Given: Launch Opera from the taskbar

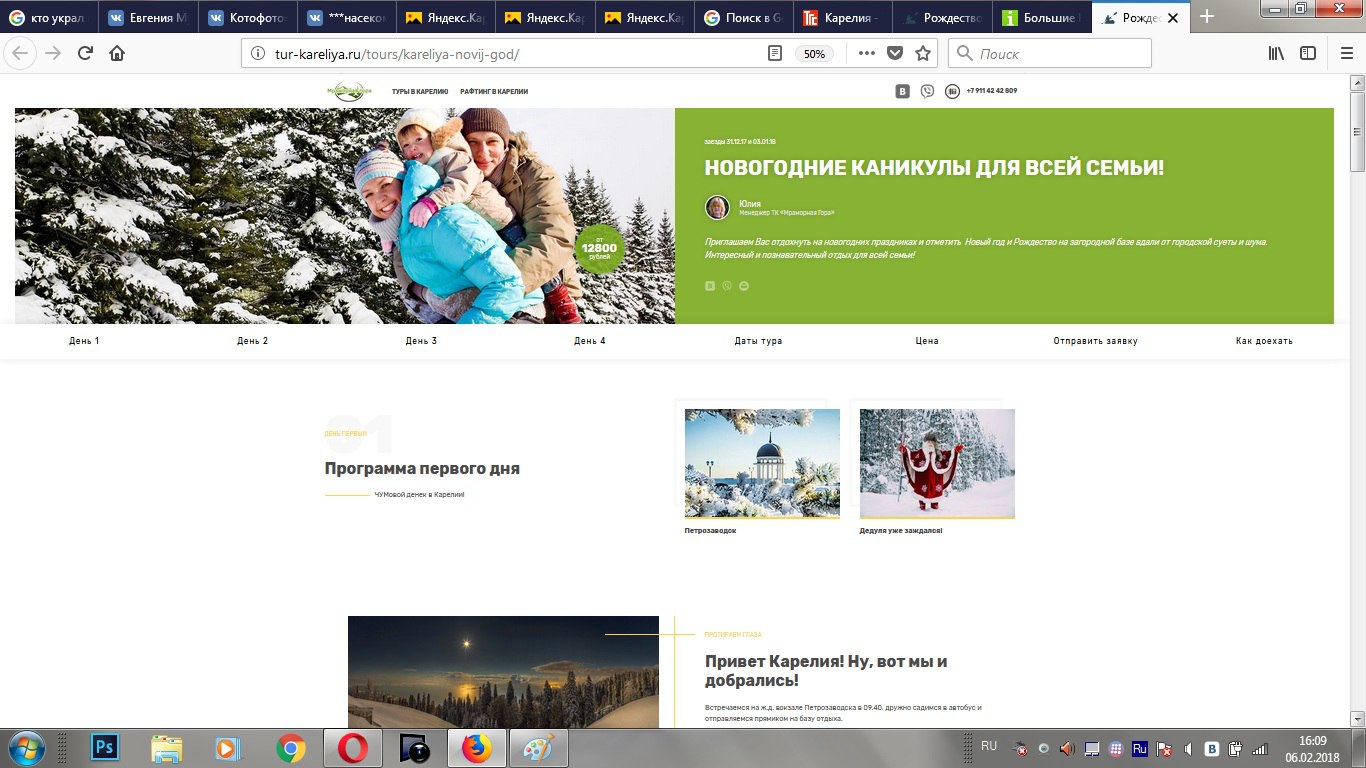Looking at the screenshot, I should [352, 748].
